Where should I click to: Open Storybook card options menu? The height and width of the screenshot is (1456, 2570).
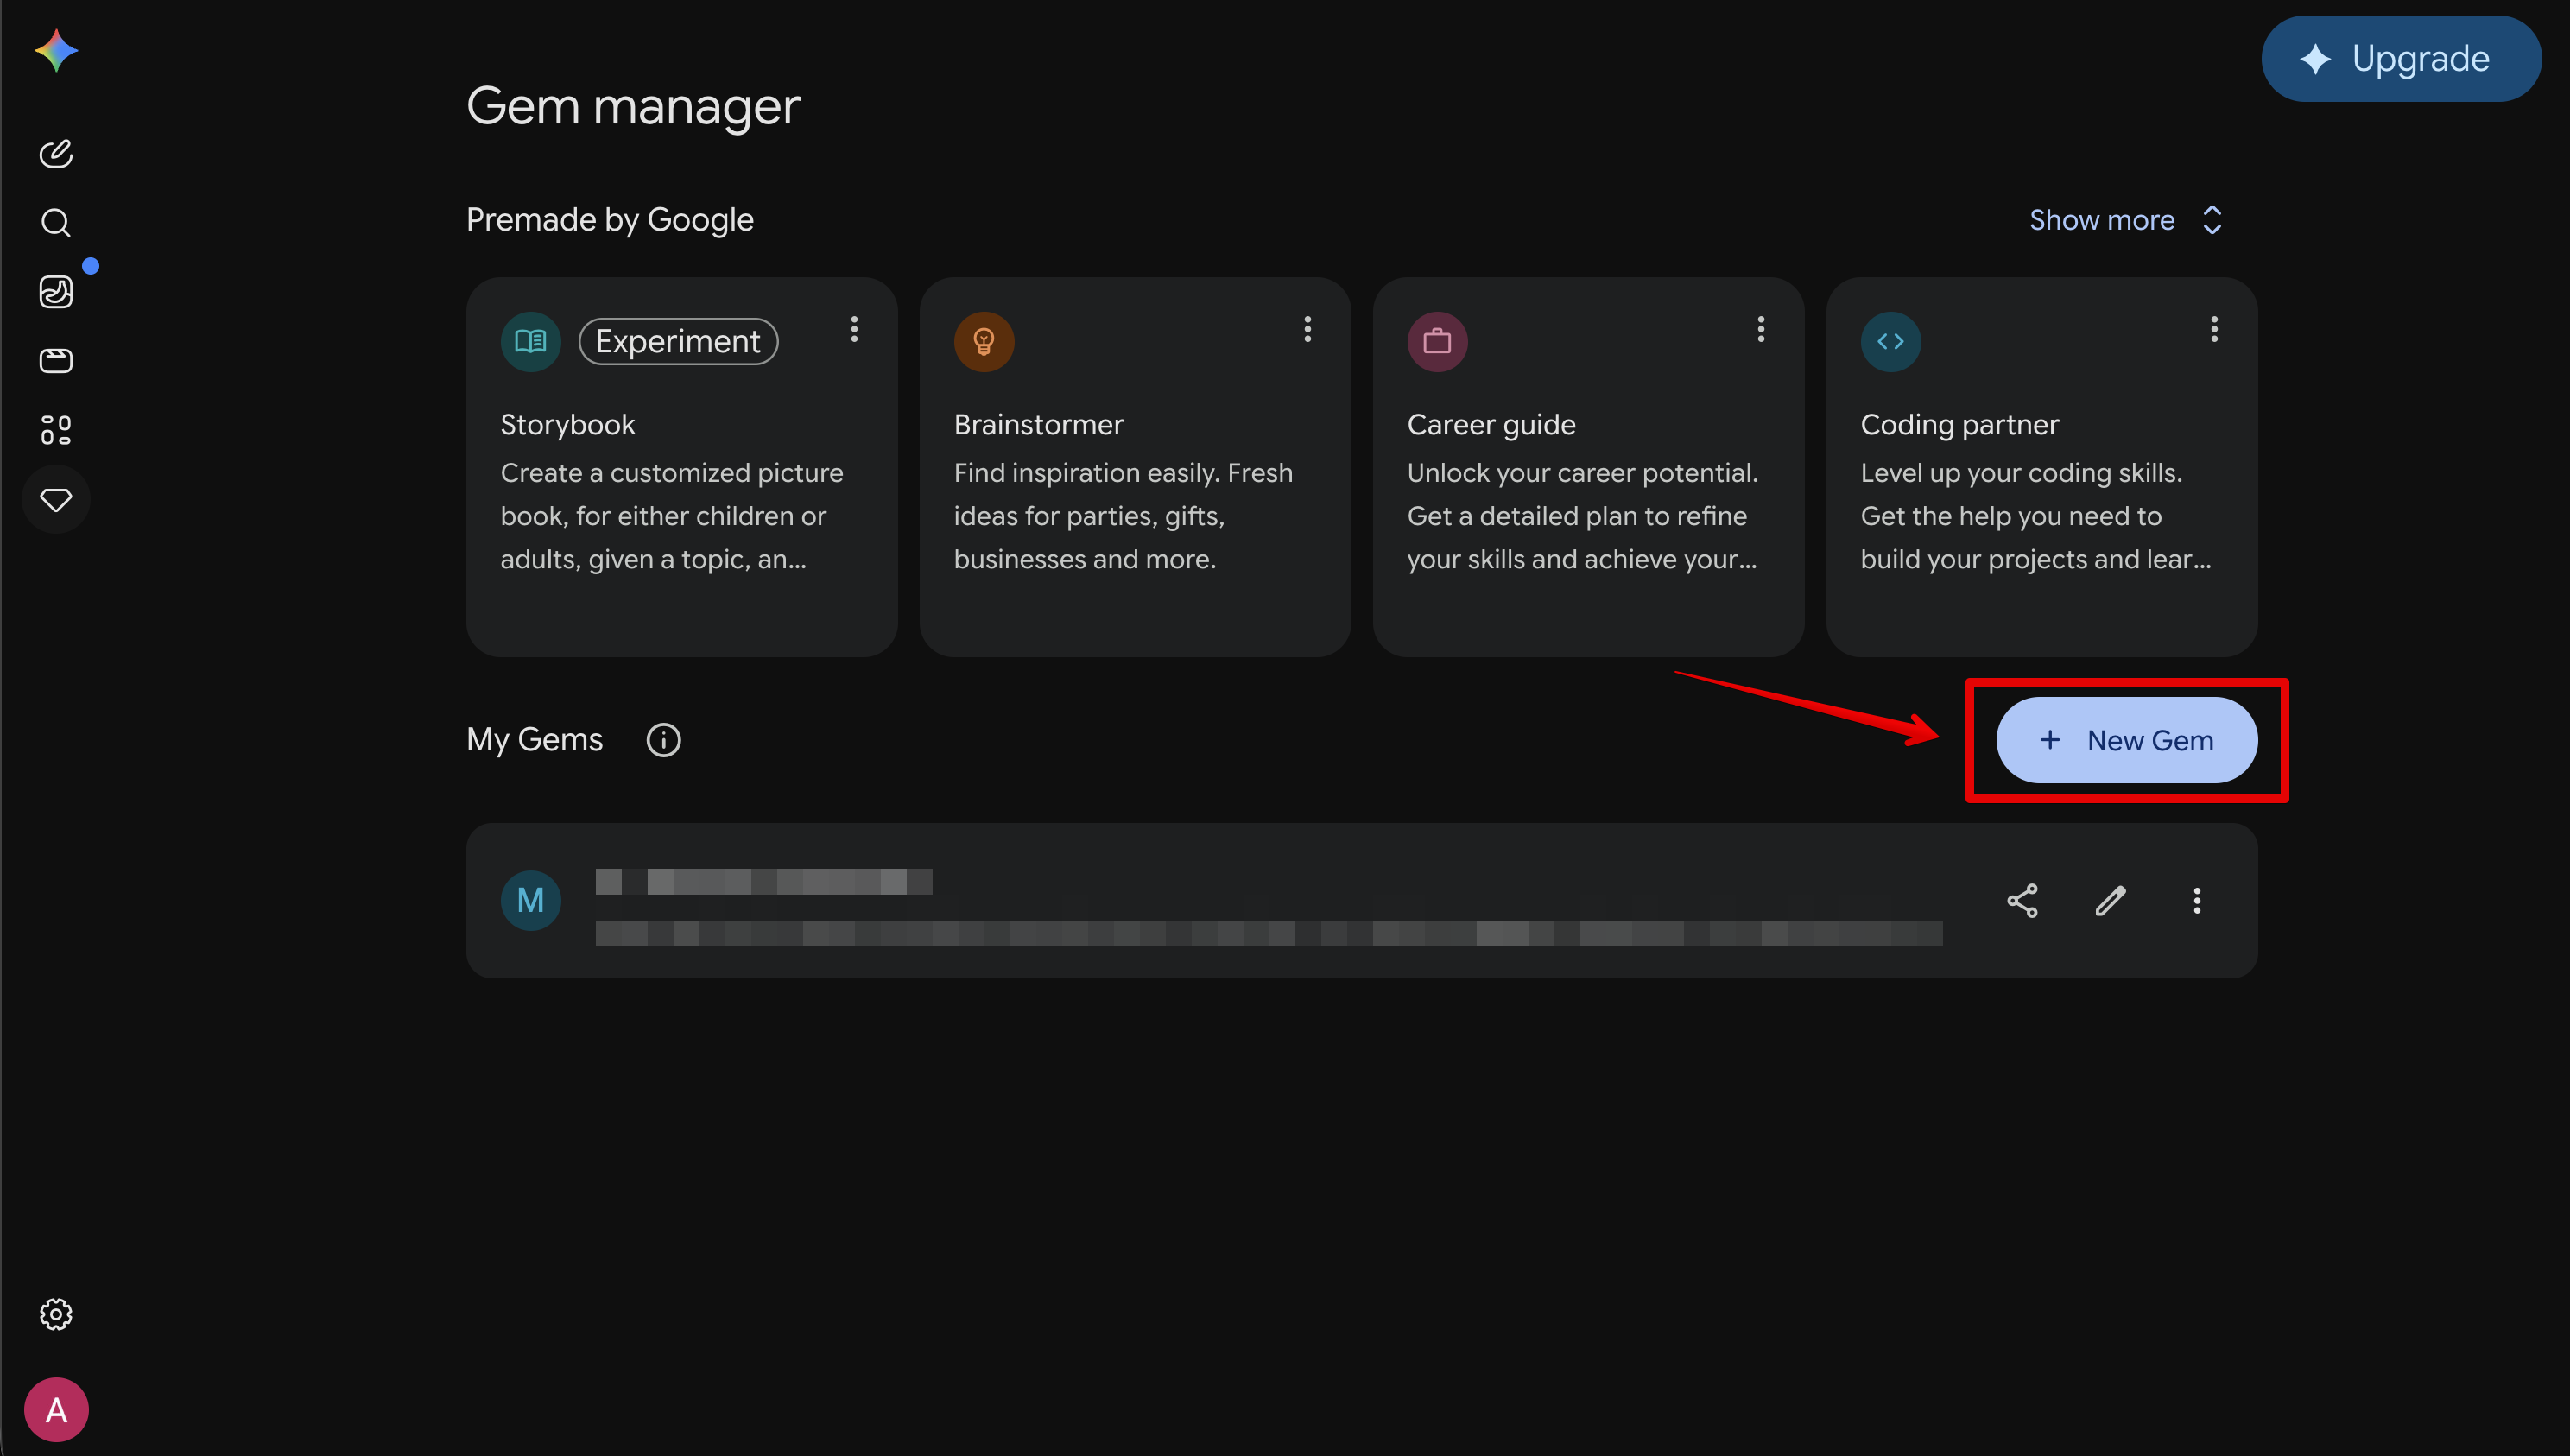[x=854, y=329]
